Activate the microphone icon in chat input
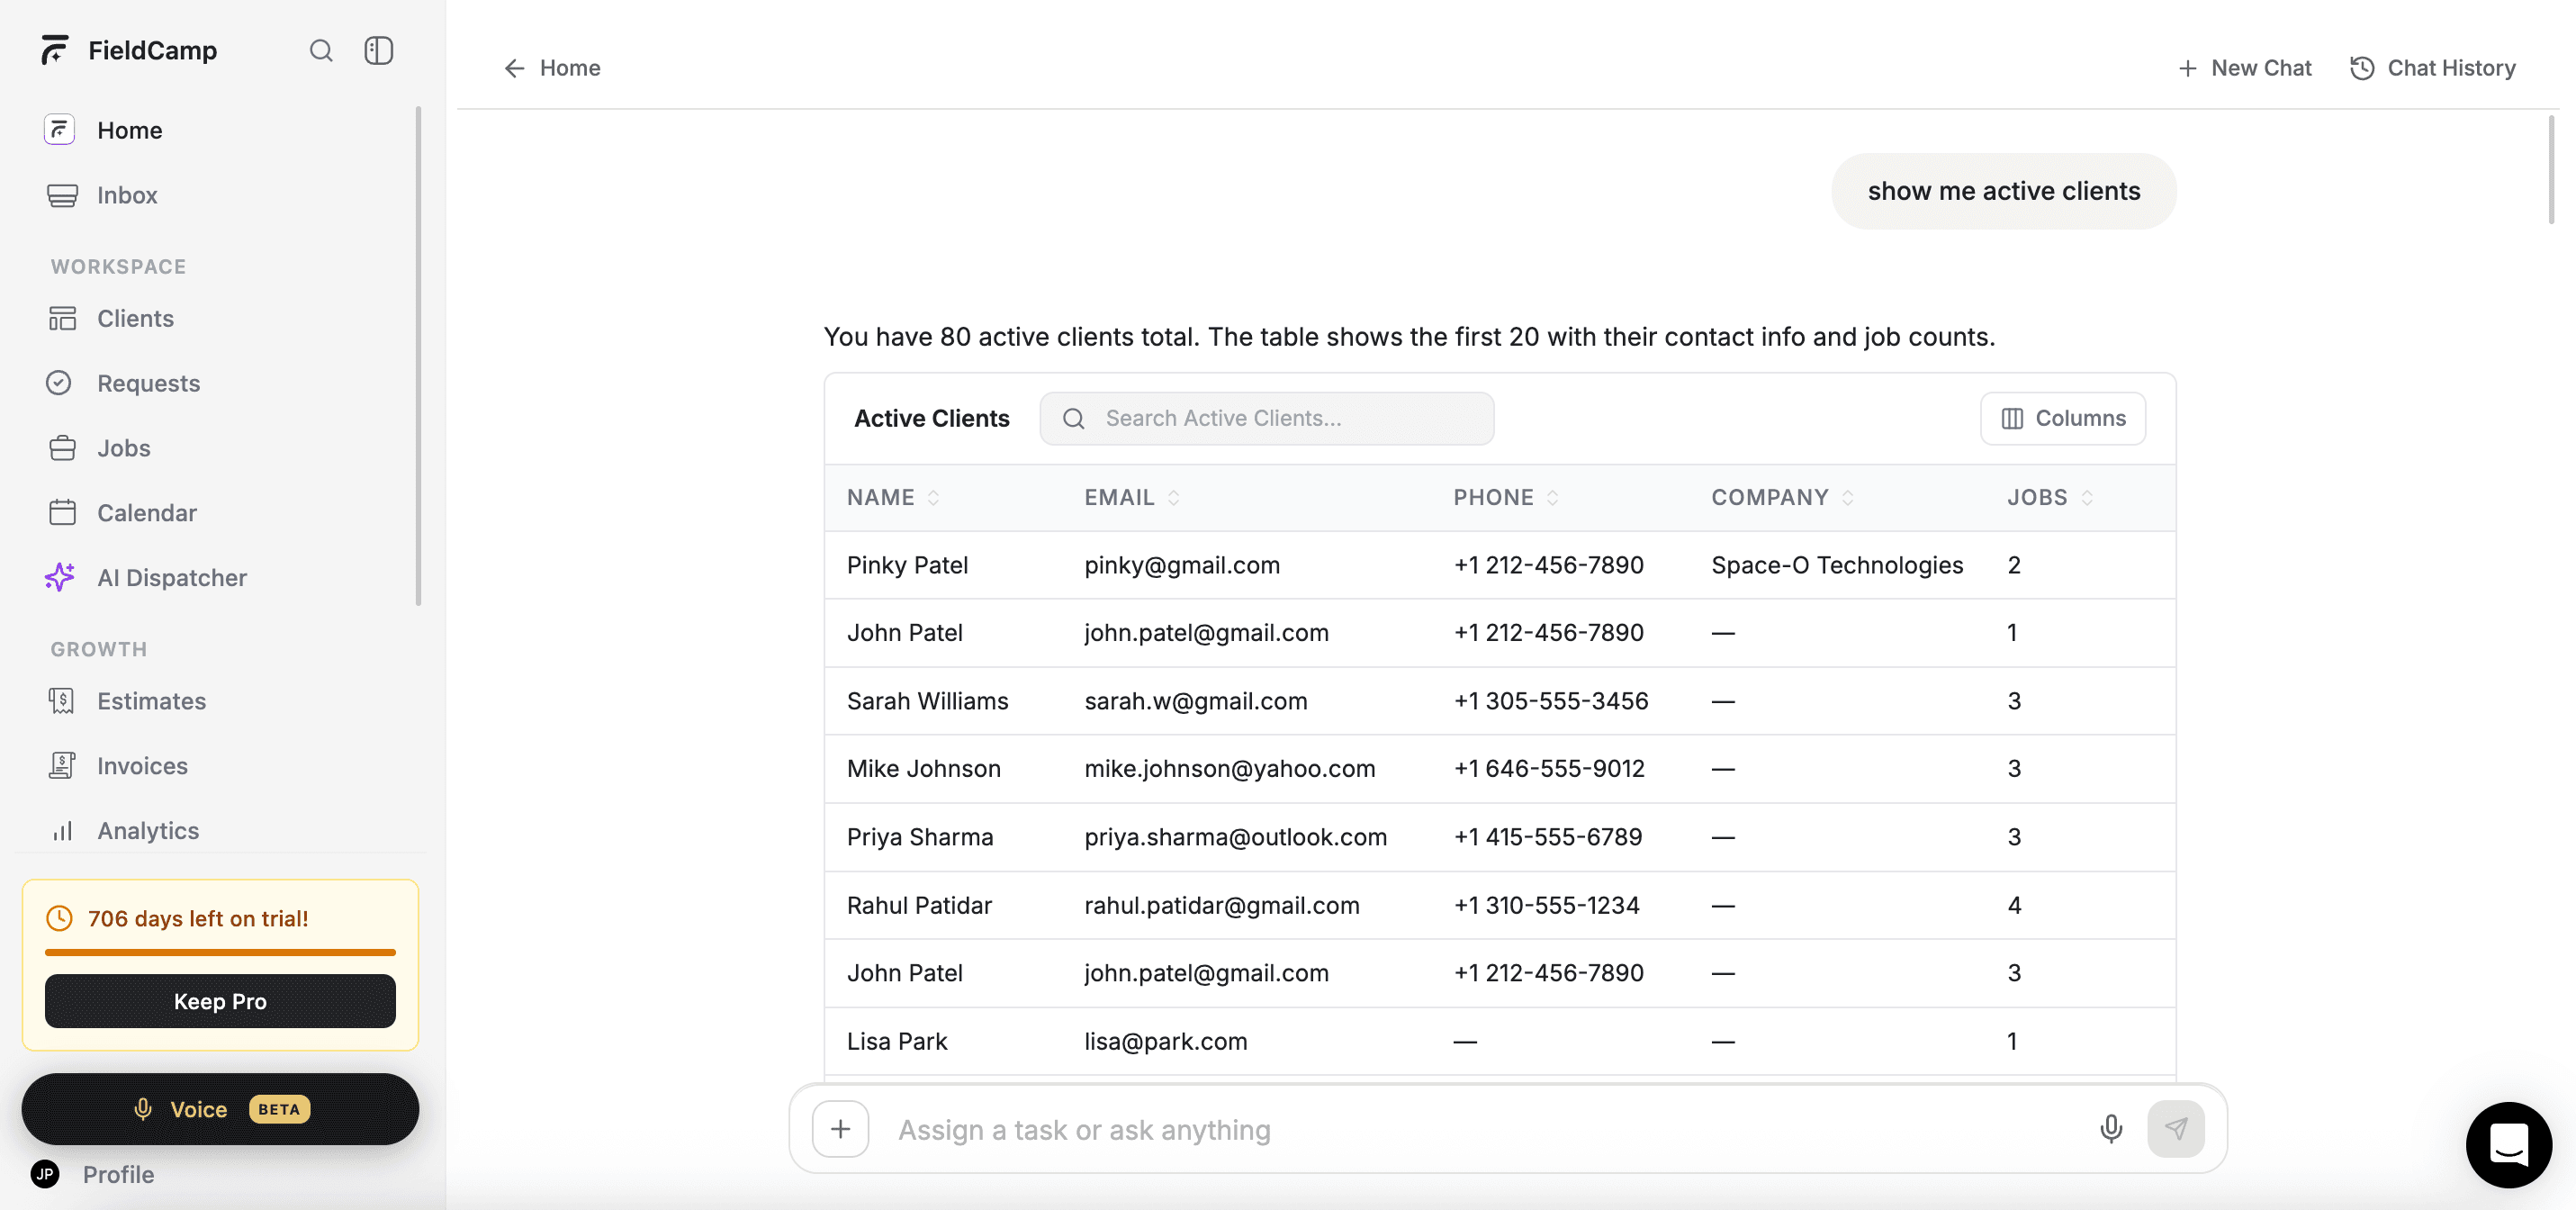The height and width of the screenshot is (1210, 2576). tap(2110, 1129)
